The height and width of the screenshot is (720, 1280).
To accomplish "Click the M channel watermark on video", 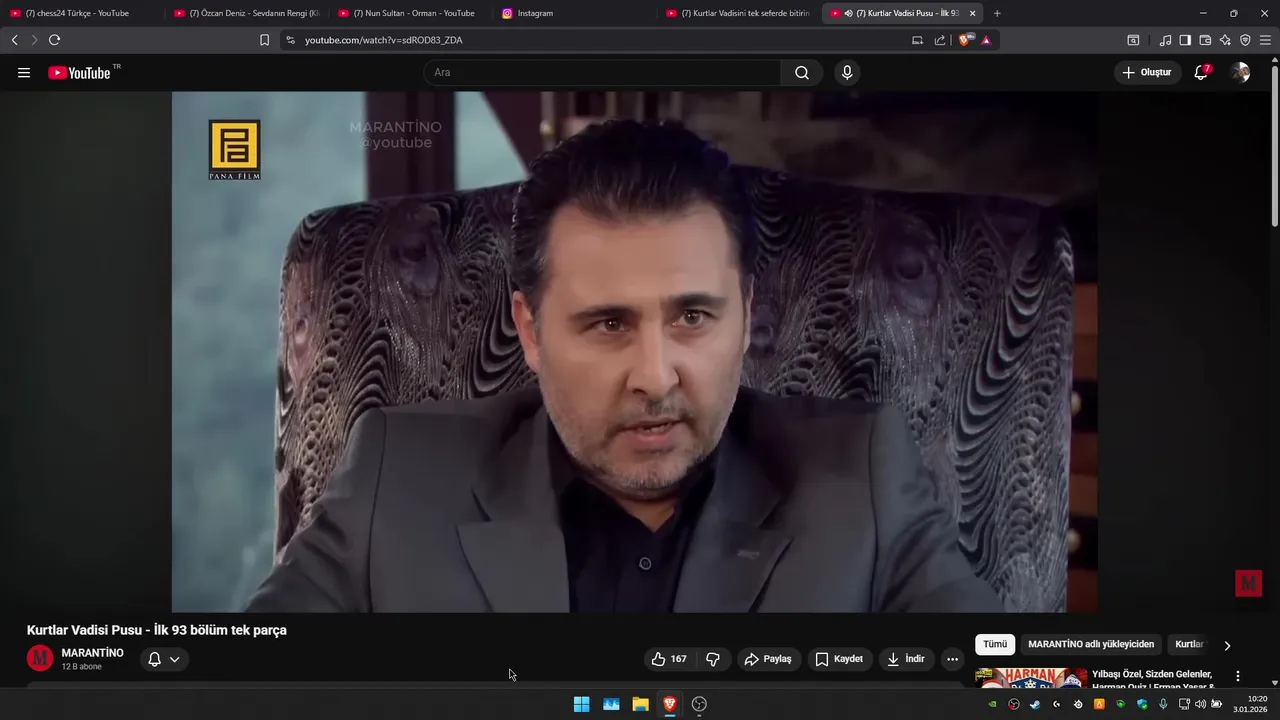I will [x=1248, y=583].
